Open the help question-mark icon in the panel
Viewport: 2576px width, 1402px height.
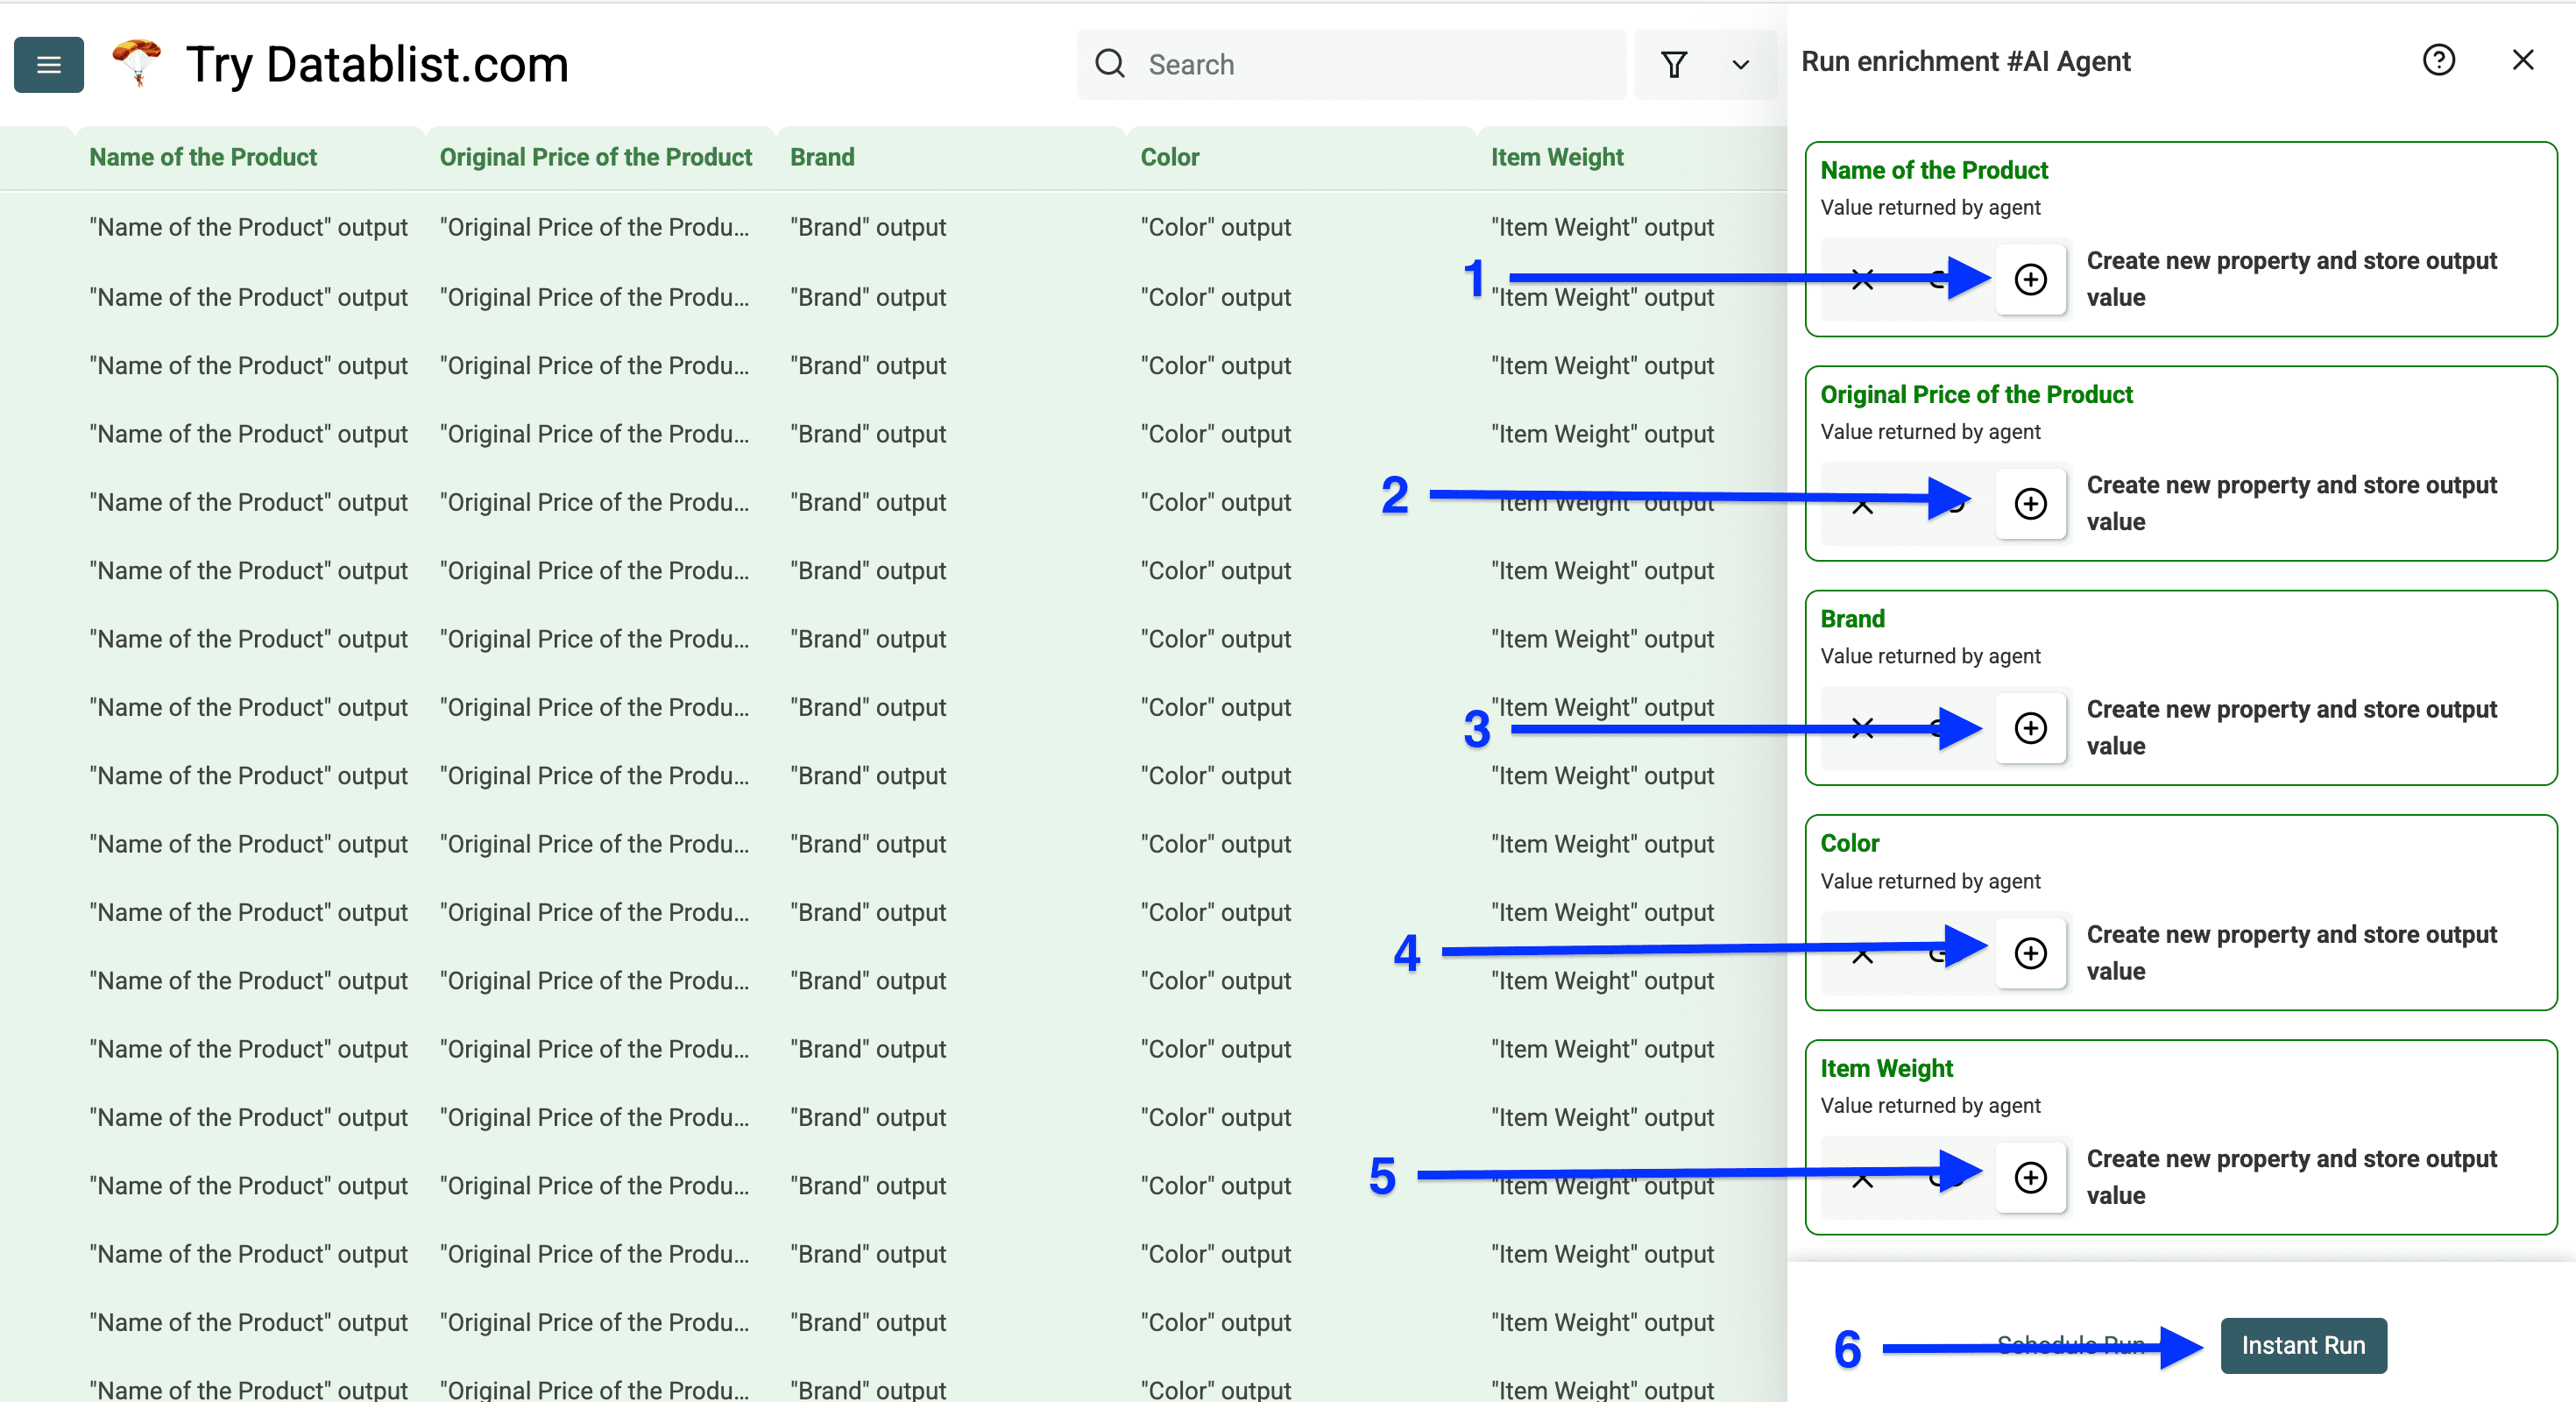tap(2440, 60)
